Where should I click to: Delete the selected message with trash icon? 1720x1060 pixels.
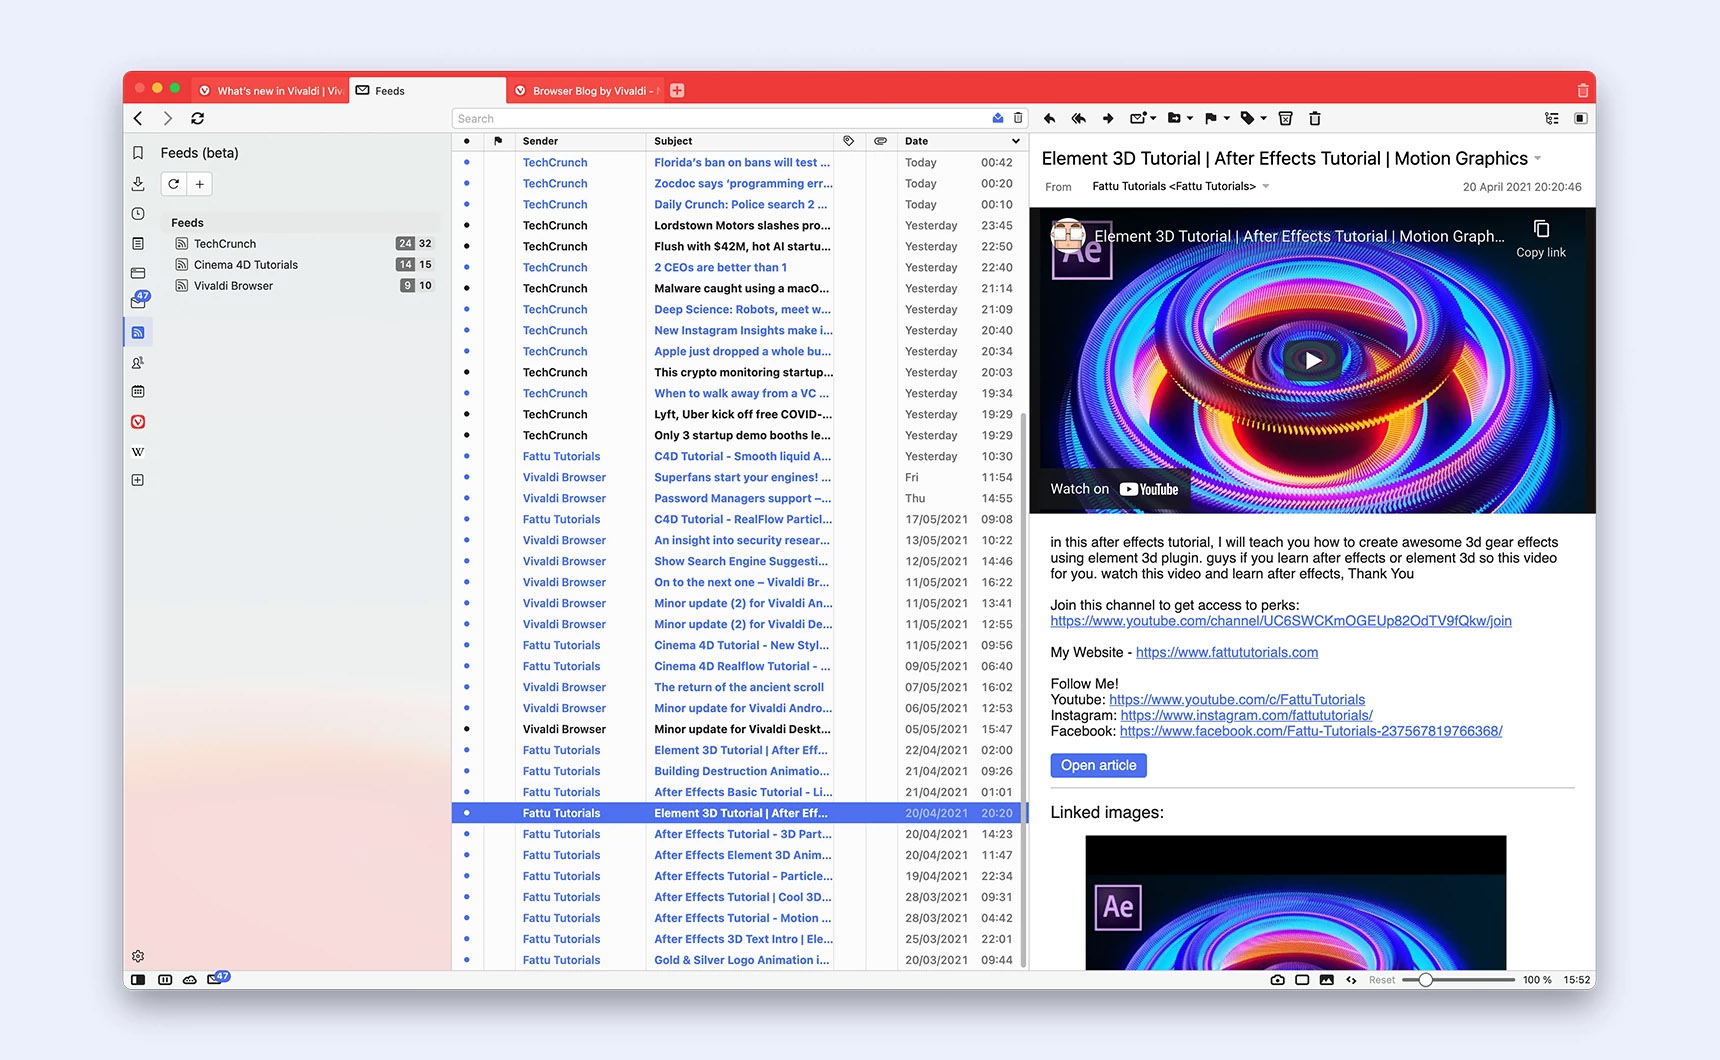point(1315,118)
